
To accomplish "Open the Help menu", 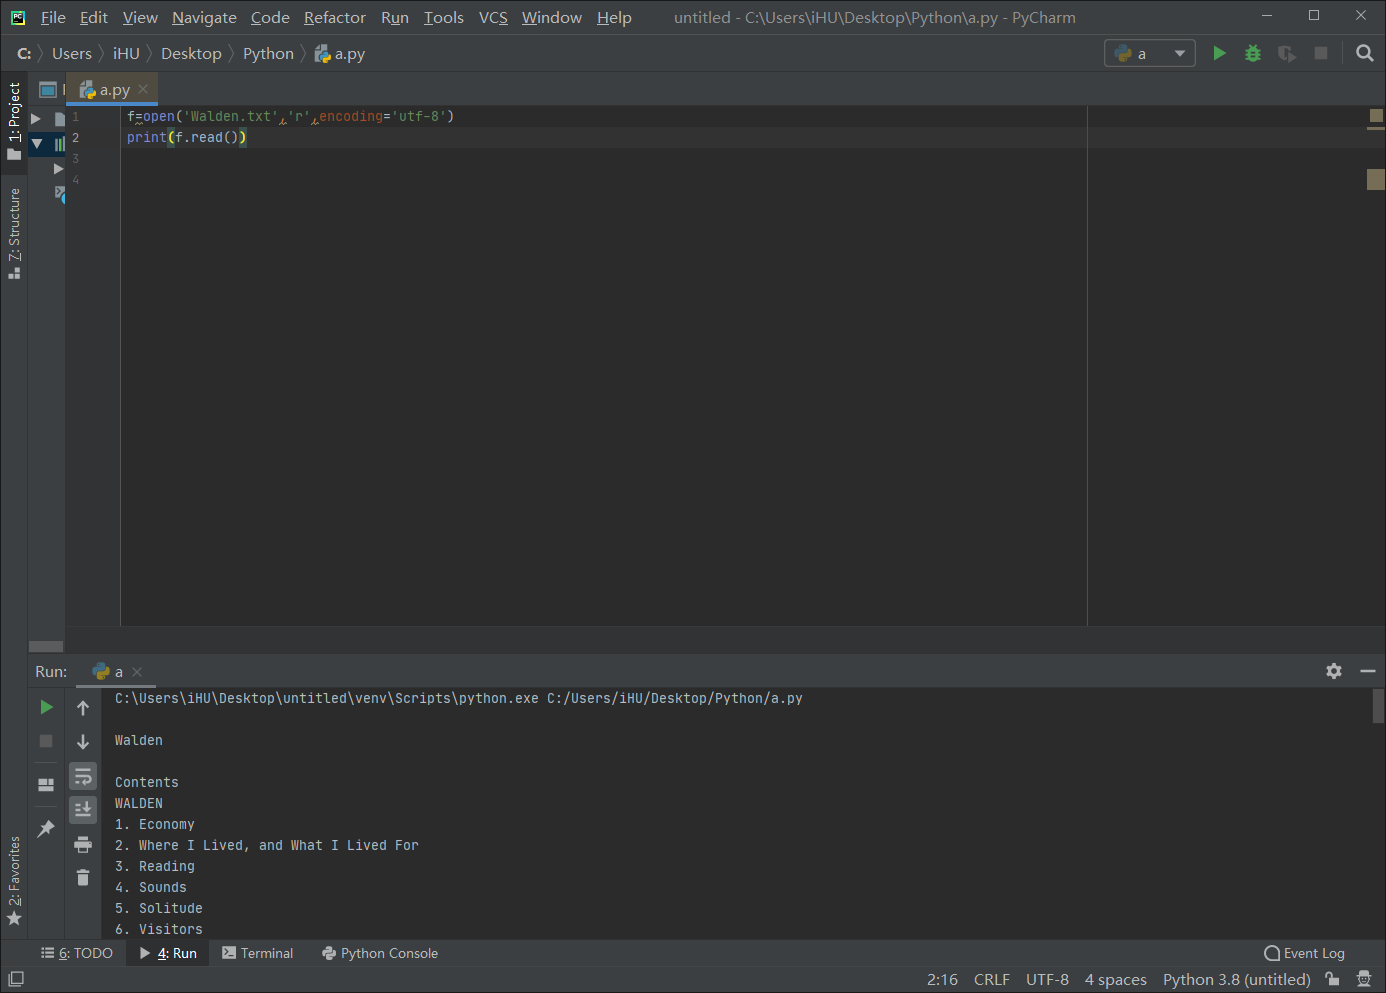I will (614, 17).
